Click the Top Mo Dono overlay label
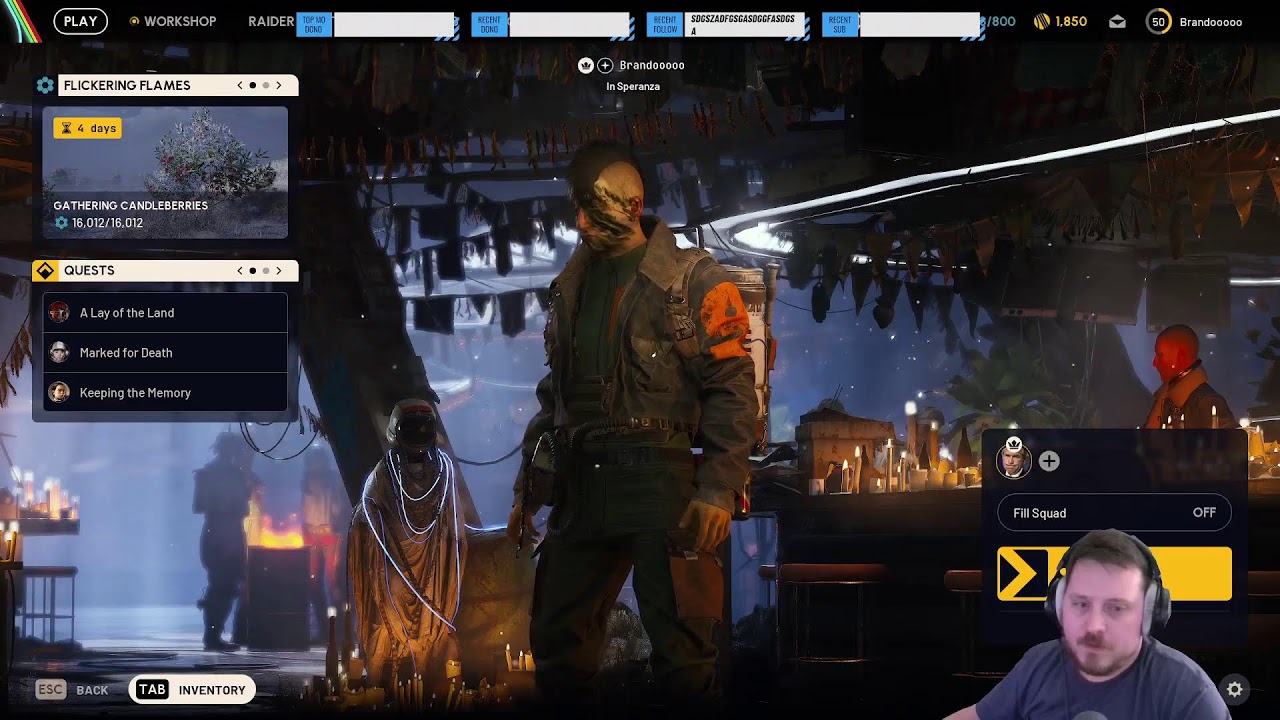This screenshot has height=720, width=1280. (x=314, y=25)
